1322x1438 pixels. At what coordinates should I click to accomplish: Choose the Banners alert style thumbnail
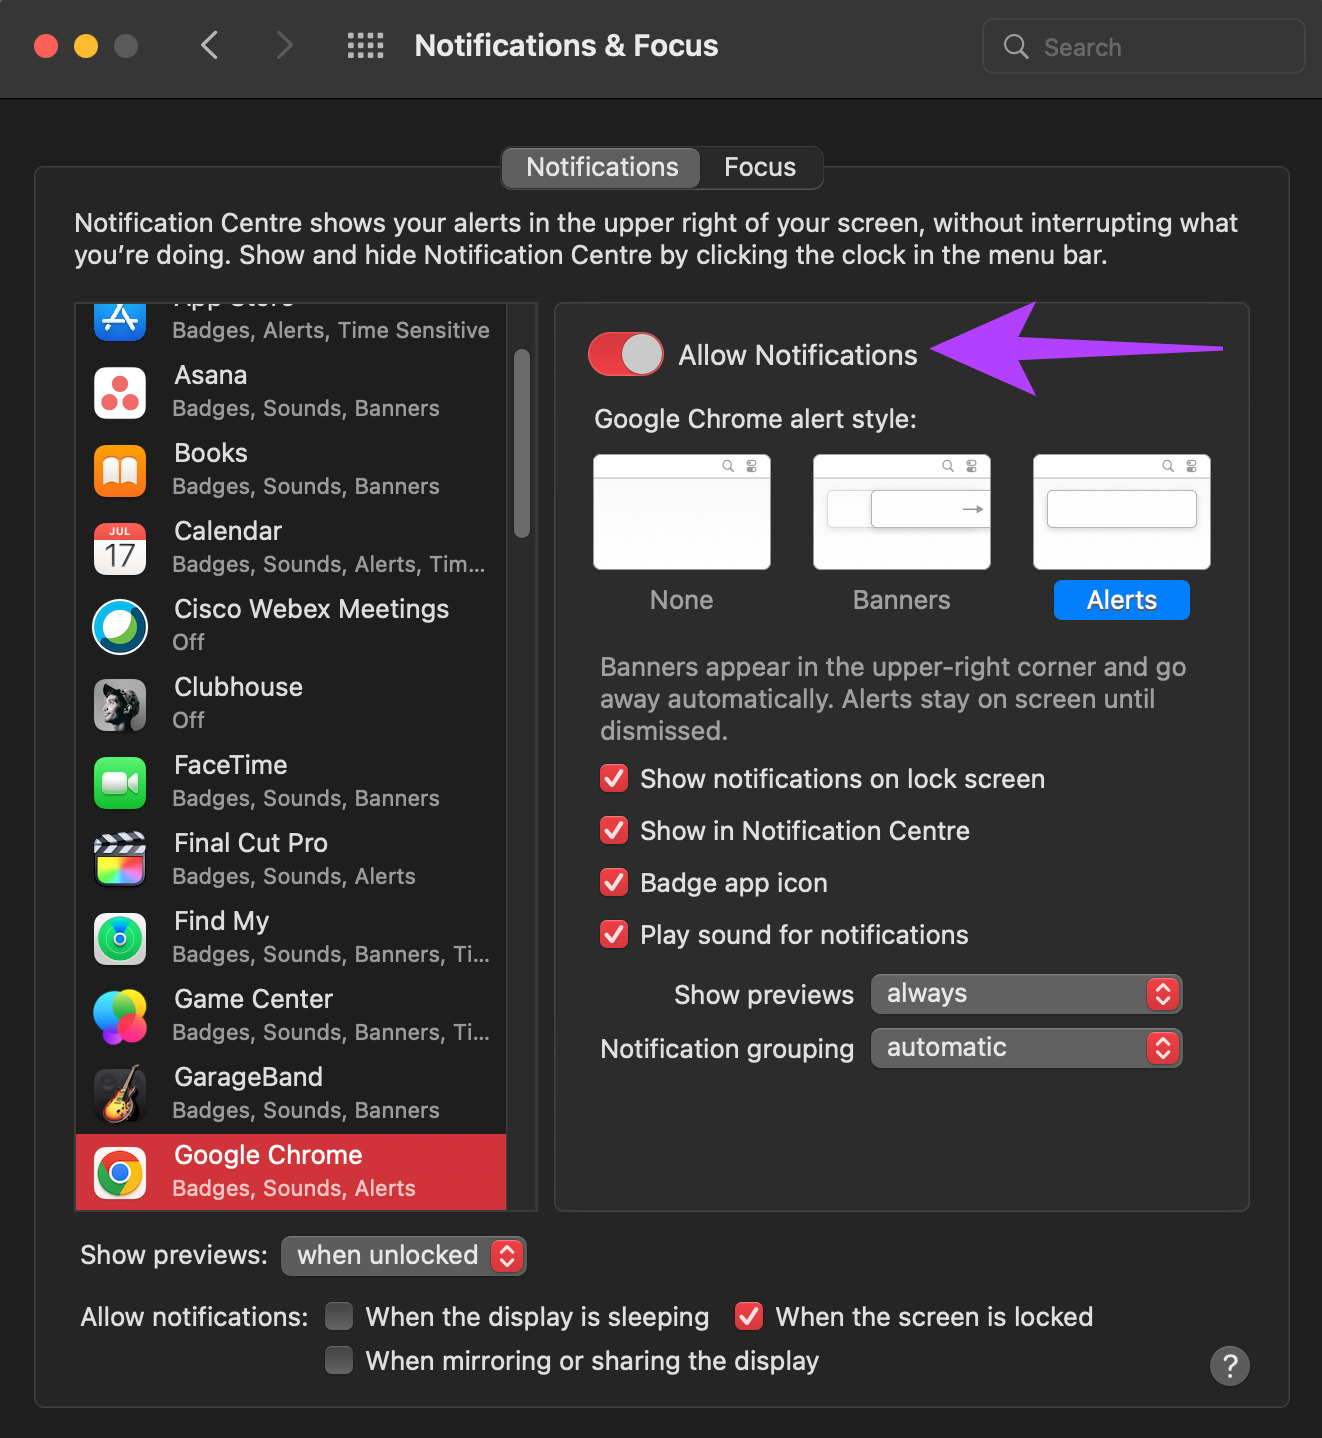point(902,512)
